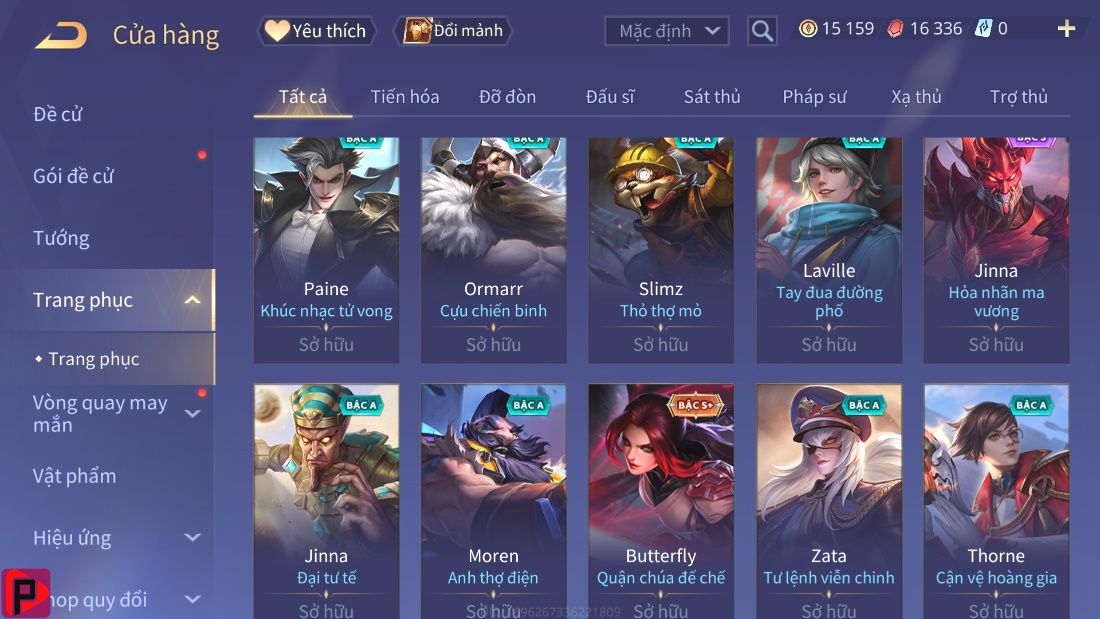Click the red ruby currency icon

(895, 29)
